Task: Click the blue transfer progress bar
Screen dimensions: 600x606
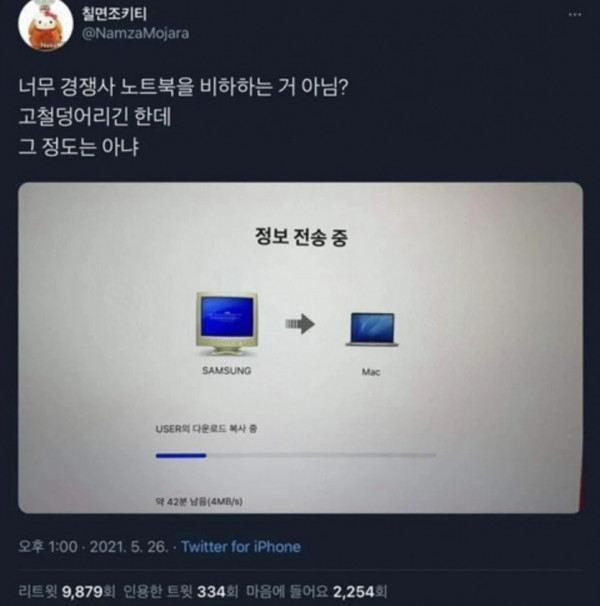Action: click(296, 456)
